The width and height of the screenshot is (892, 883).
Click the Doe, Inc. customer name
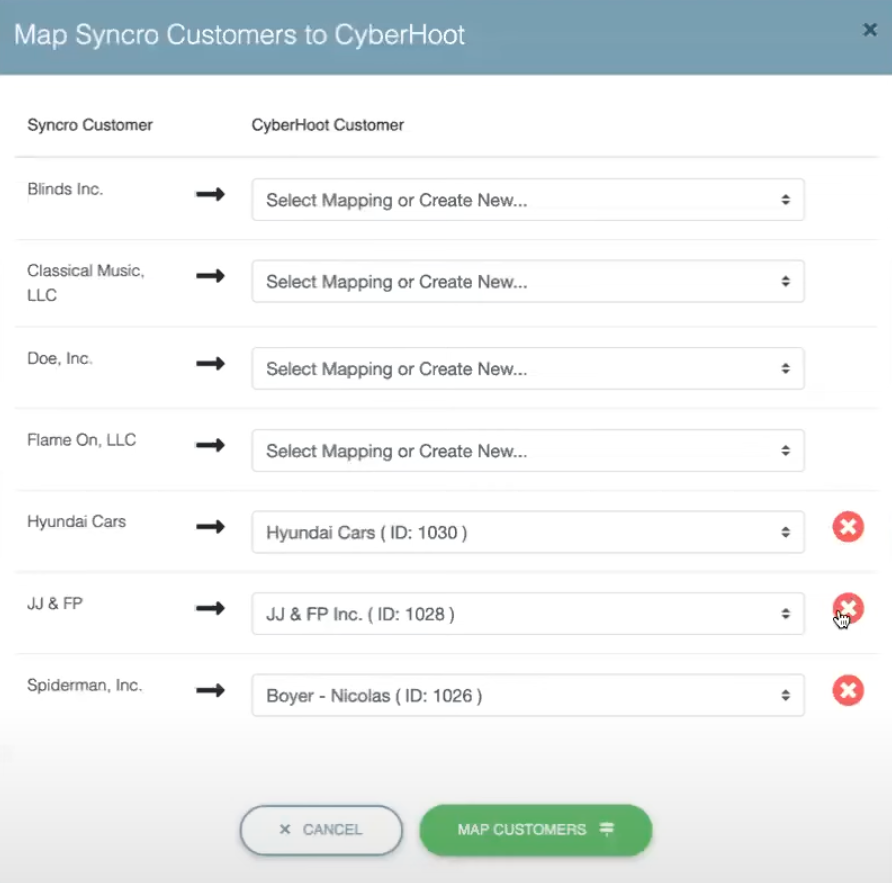[60, 358]
